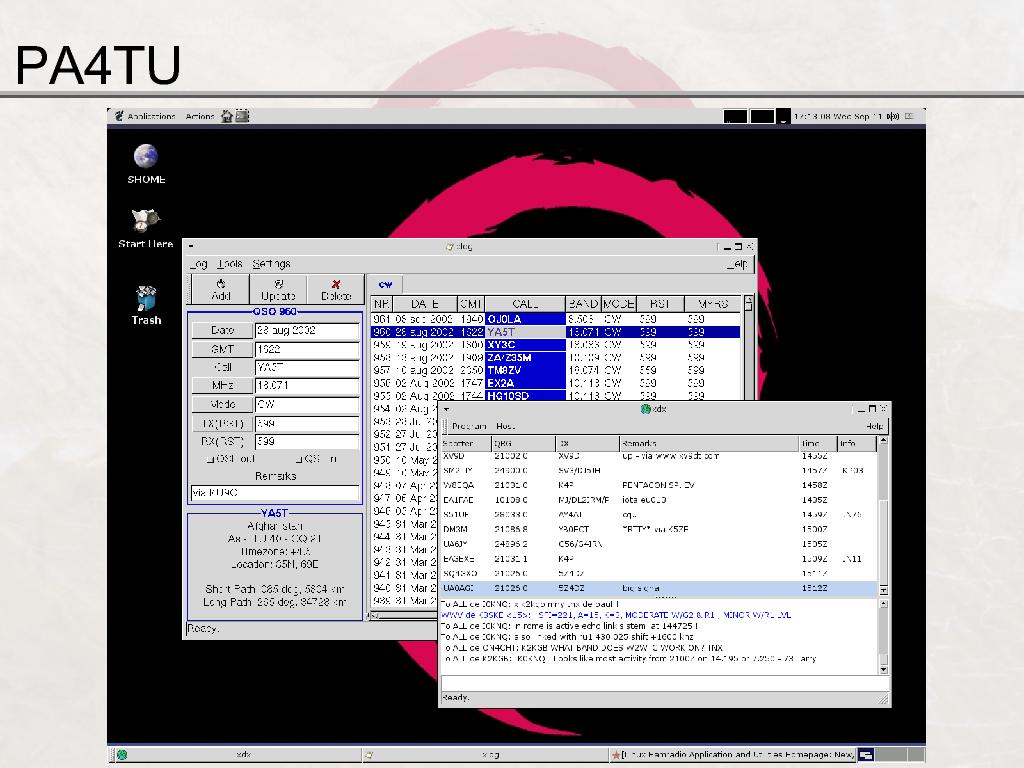Open the Start Here desktop icon
The height and width of the screenshot is (768, 1024).
(146, 221)
